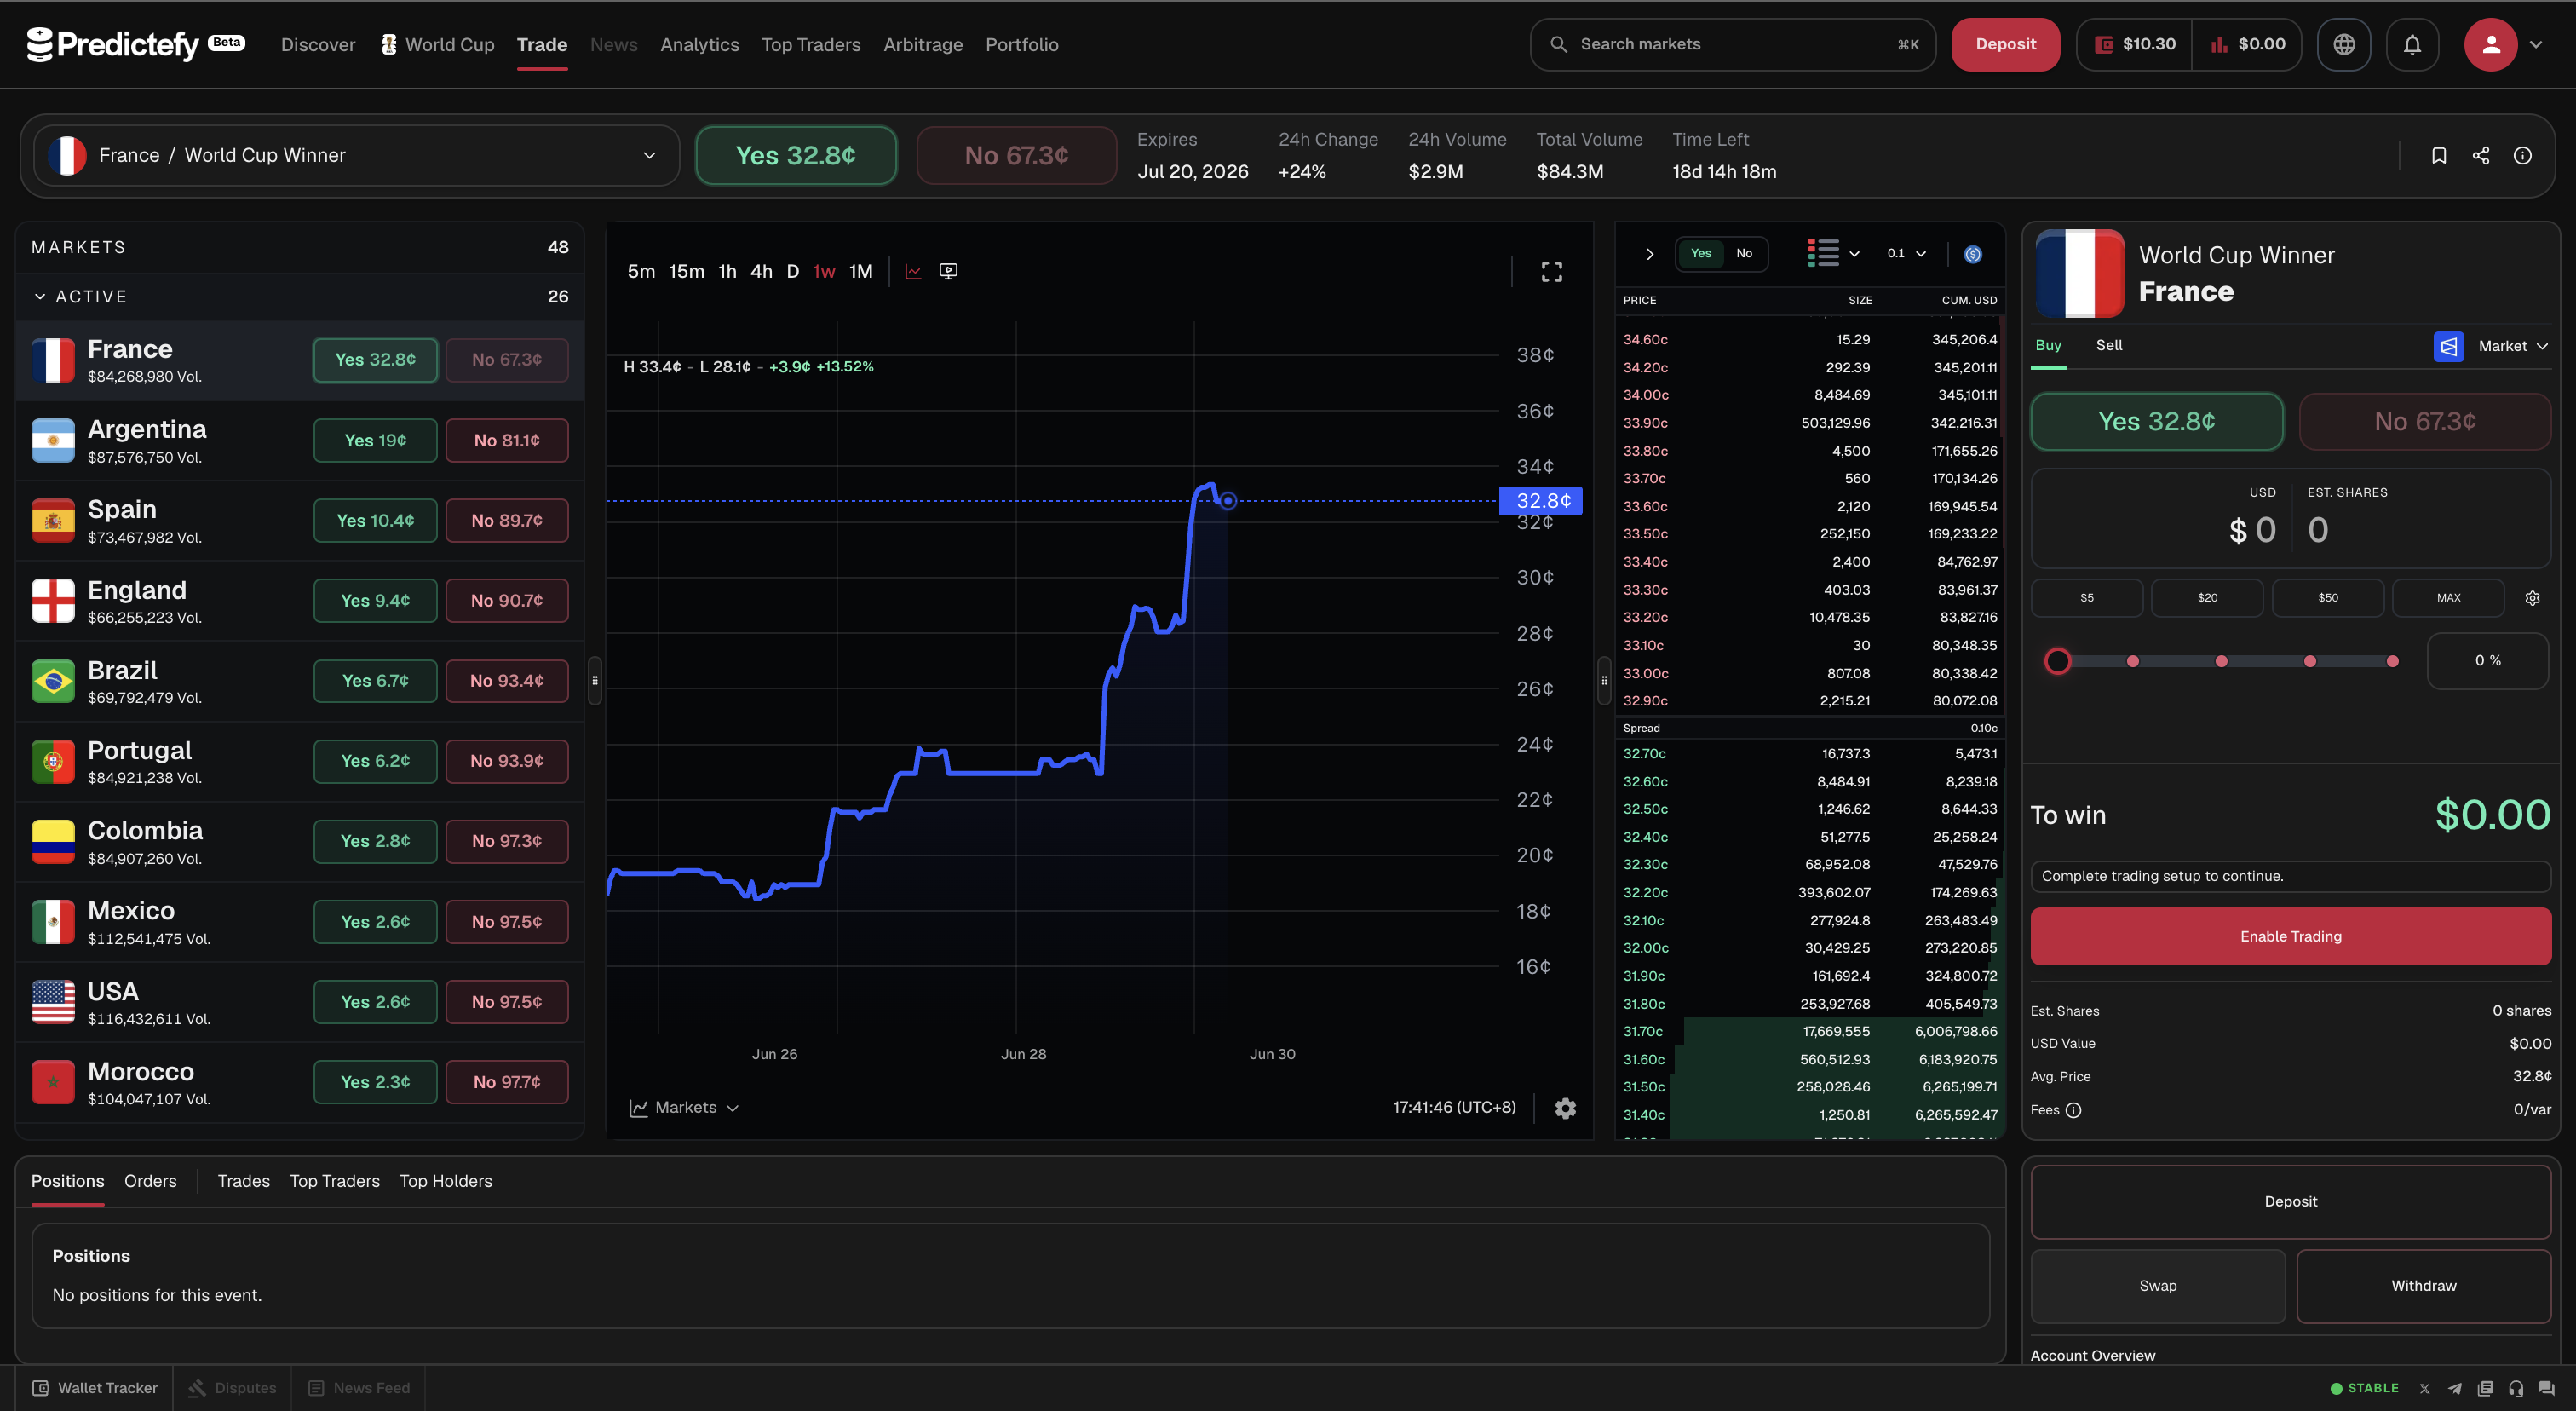Bookmark the France market
The image size is (2576, 1411).
(x=2439, y=155)
